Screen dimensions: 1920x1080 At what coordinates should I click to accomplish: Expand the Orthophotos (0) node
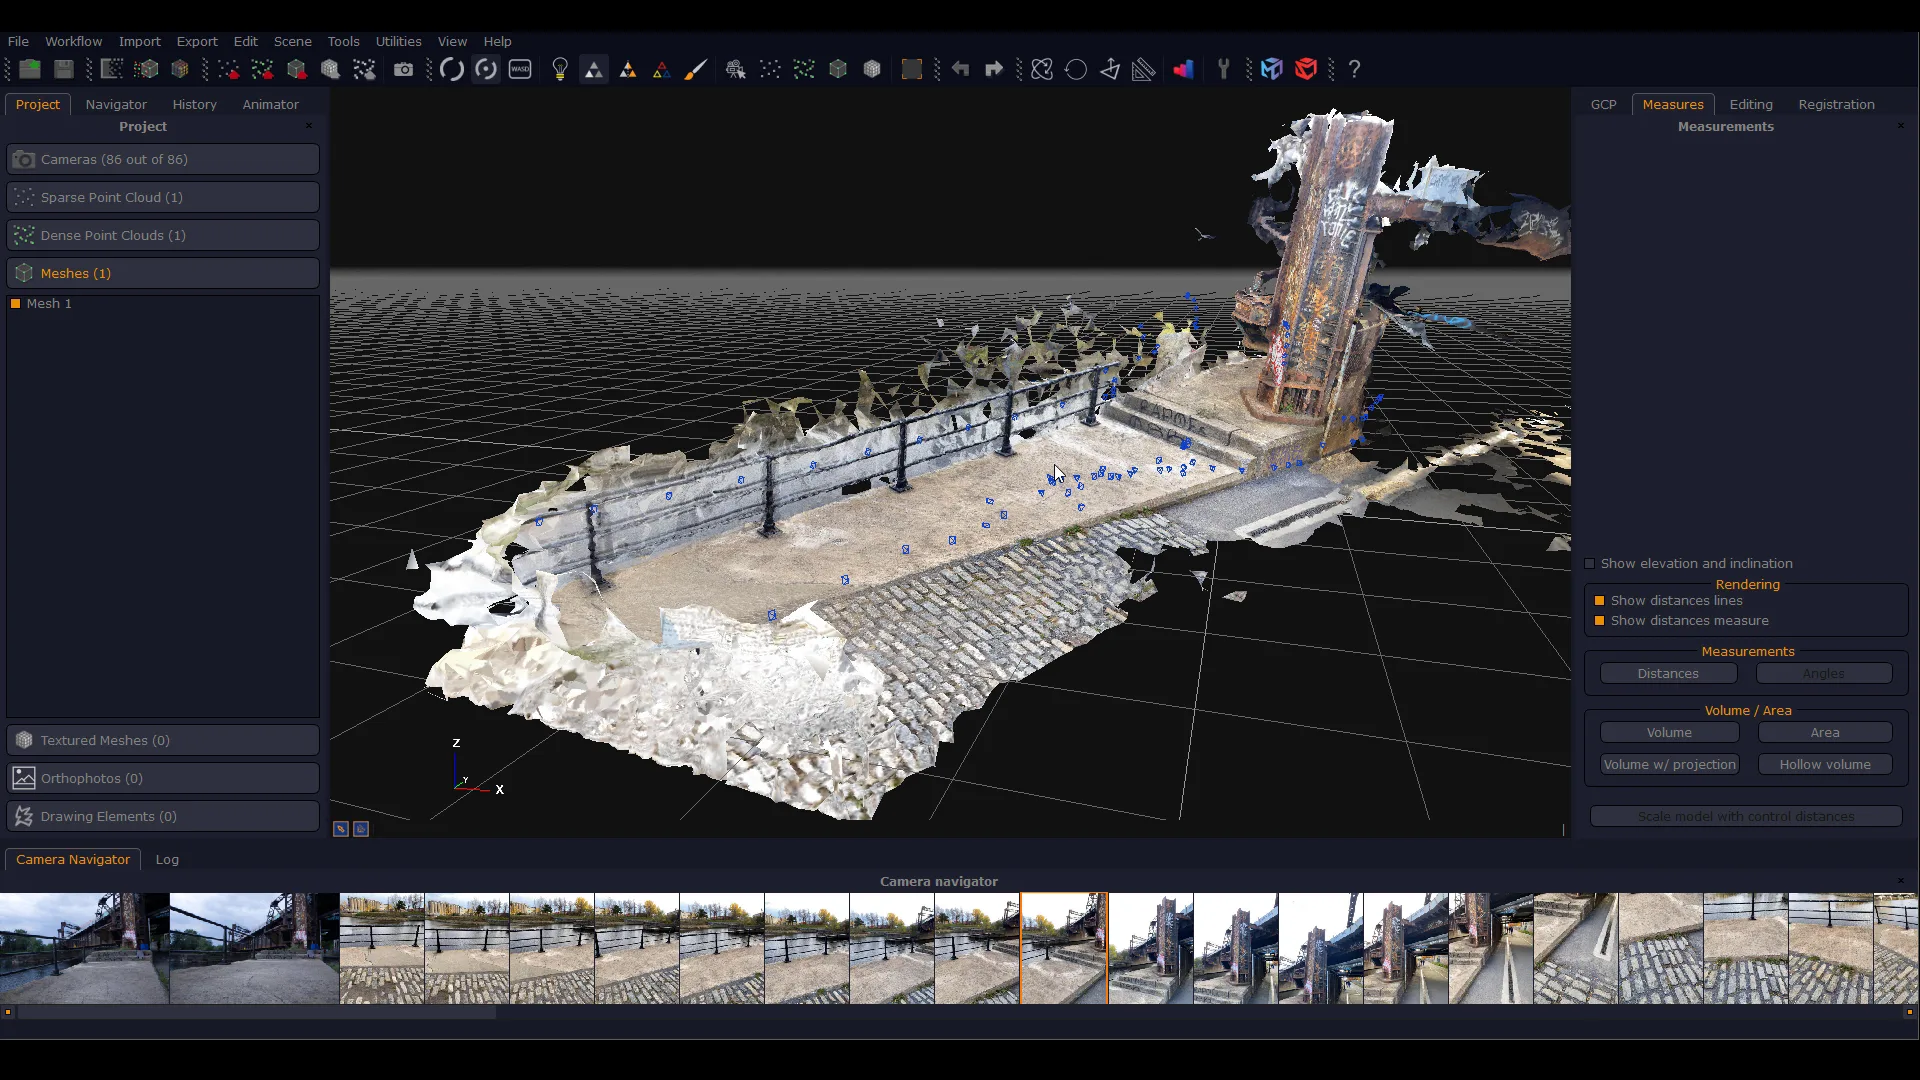click(163, 778)
